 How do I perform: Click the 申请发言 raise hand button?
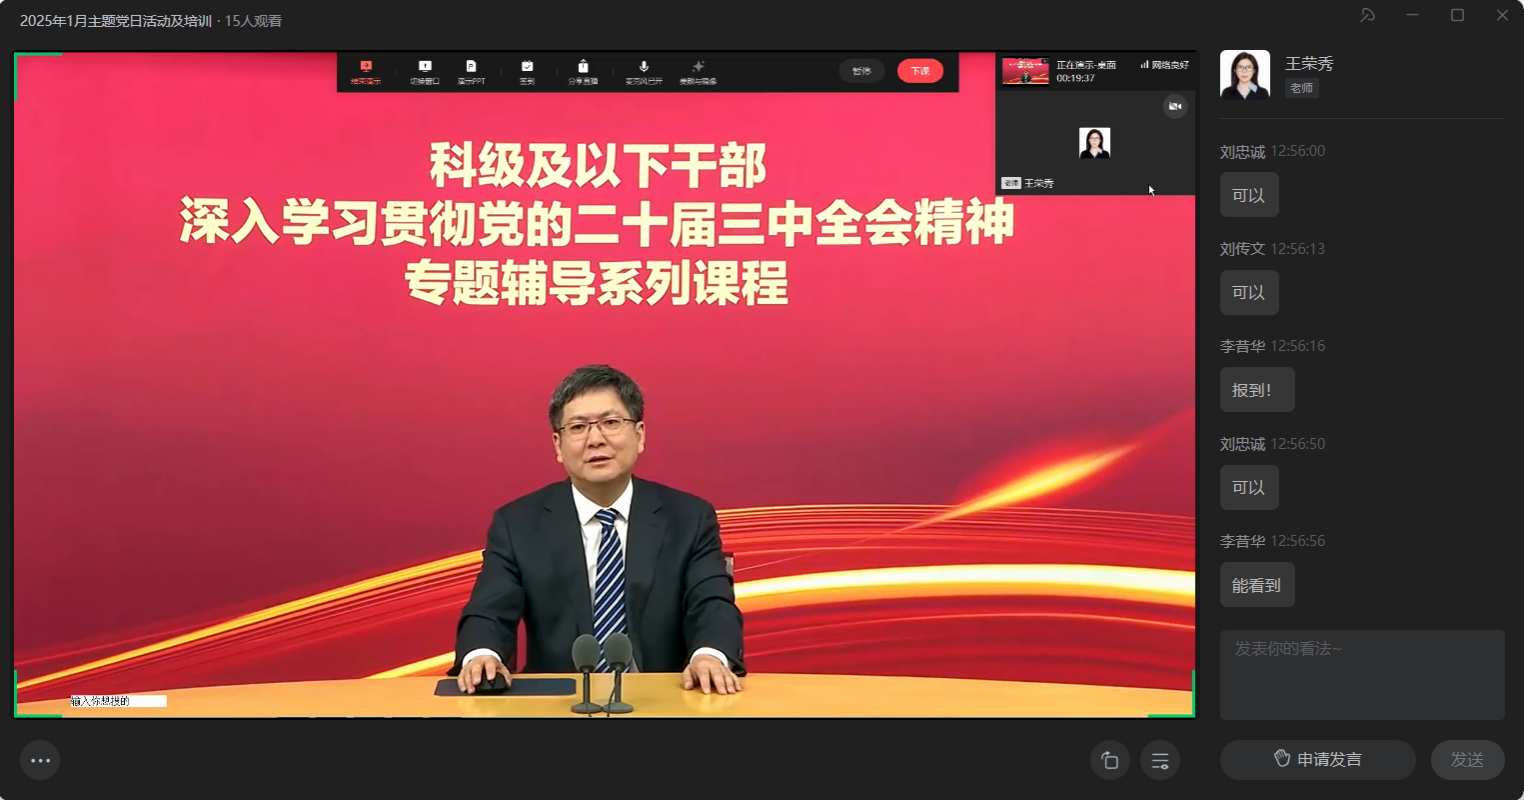click(x=1317, y=760)
